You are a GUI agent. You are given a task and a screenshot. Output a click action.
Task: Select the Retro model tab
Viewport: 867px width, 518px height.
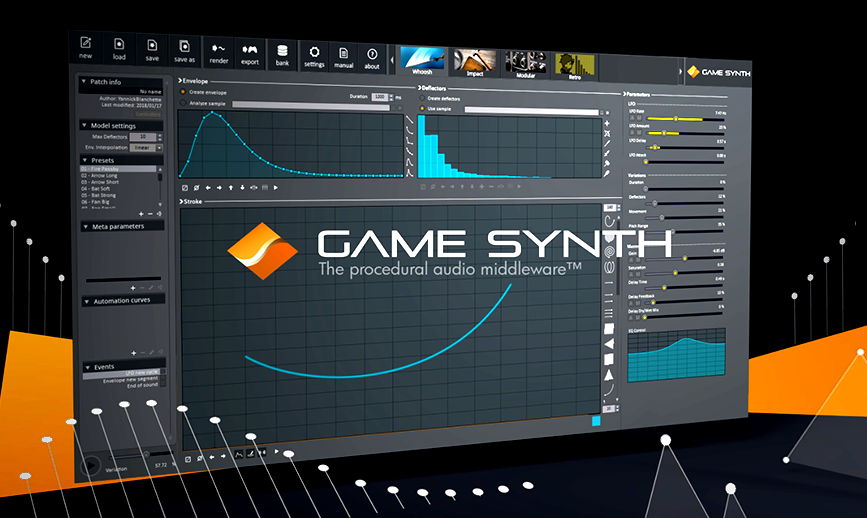(x=574, y=66)
